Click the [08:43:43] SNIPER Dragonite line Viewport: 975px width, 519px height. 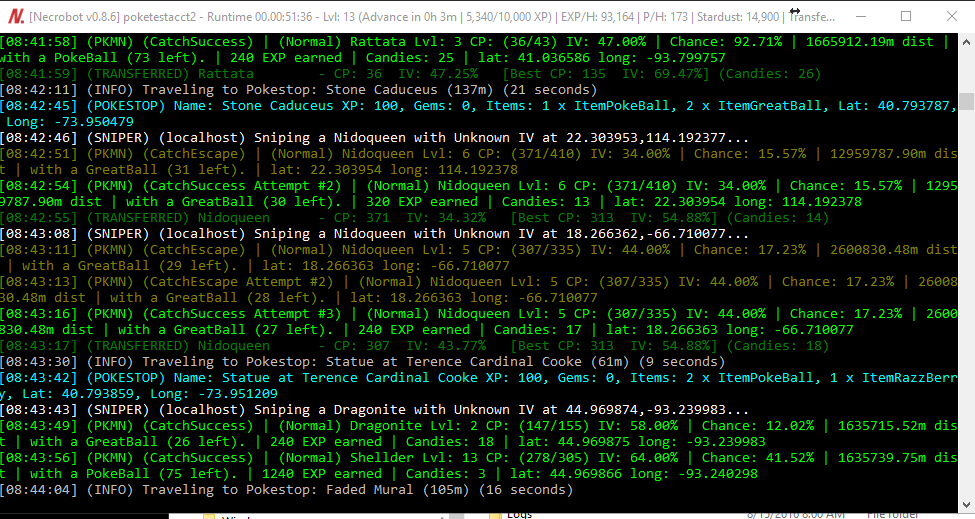coord(374,410)
